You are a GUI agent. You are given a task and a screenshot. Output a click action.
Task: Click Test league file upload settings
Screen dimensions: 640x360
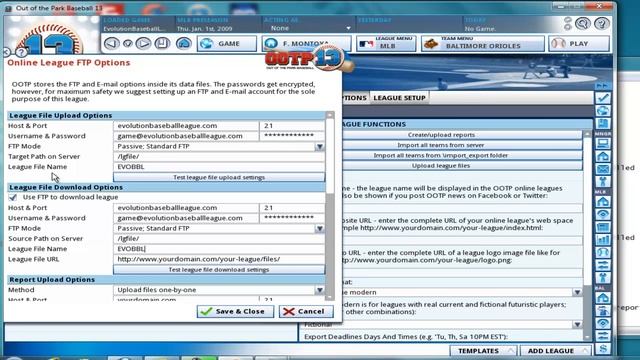[x=219, y=177]
